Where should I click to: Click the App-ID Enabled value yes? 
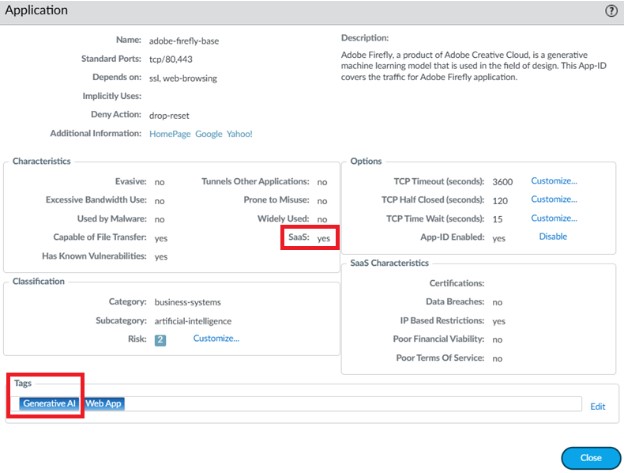click(x=499, y=238)
